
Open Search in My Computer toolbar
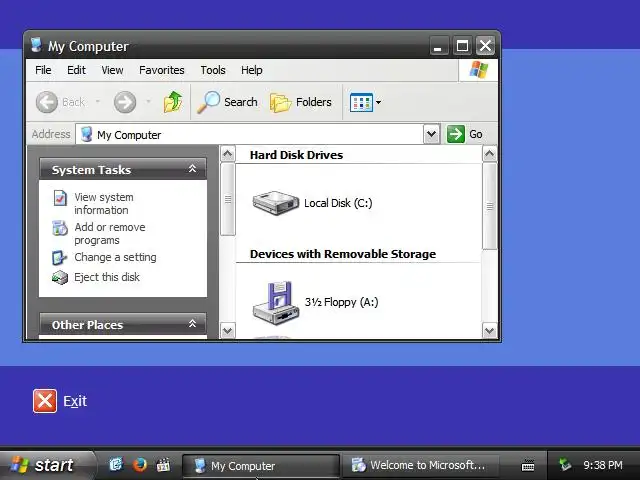[x=227, y=102]
